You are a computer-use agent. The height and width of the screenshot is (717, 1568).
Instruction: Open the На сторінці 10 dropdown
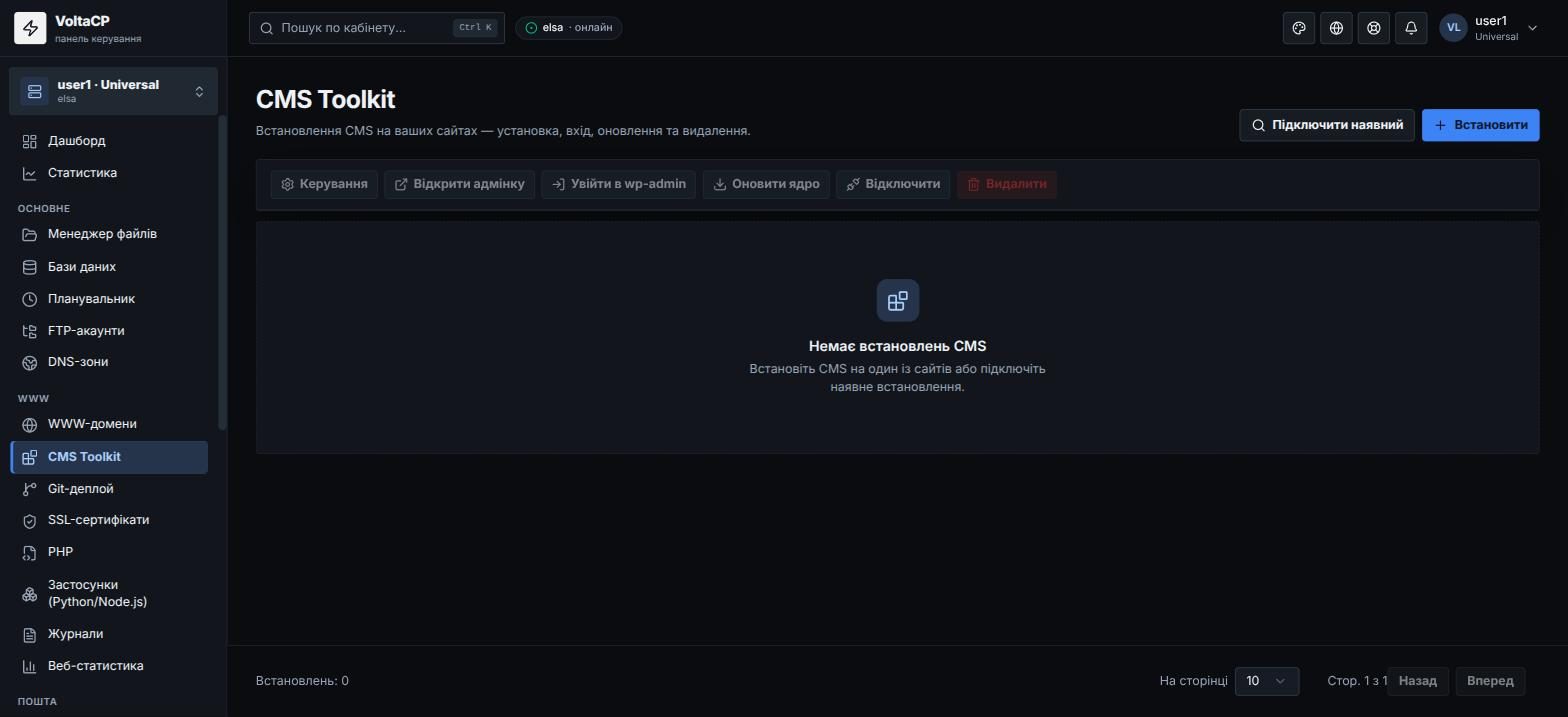(1267, 681)
